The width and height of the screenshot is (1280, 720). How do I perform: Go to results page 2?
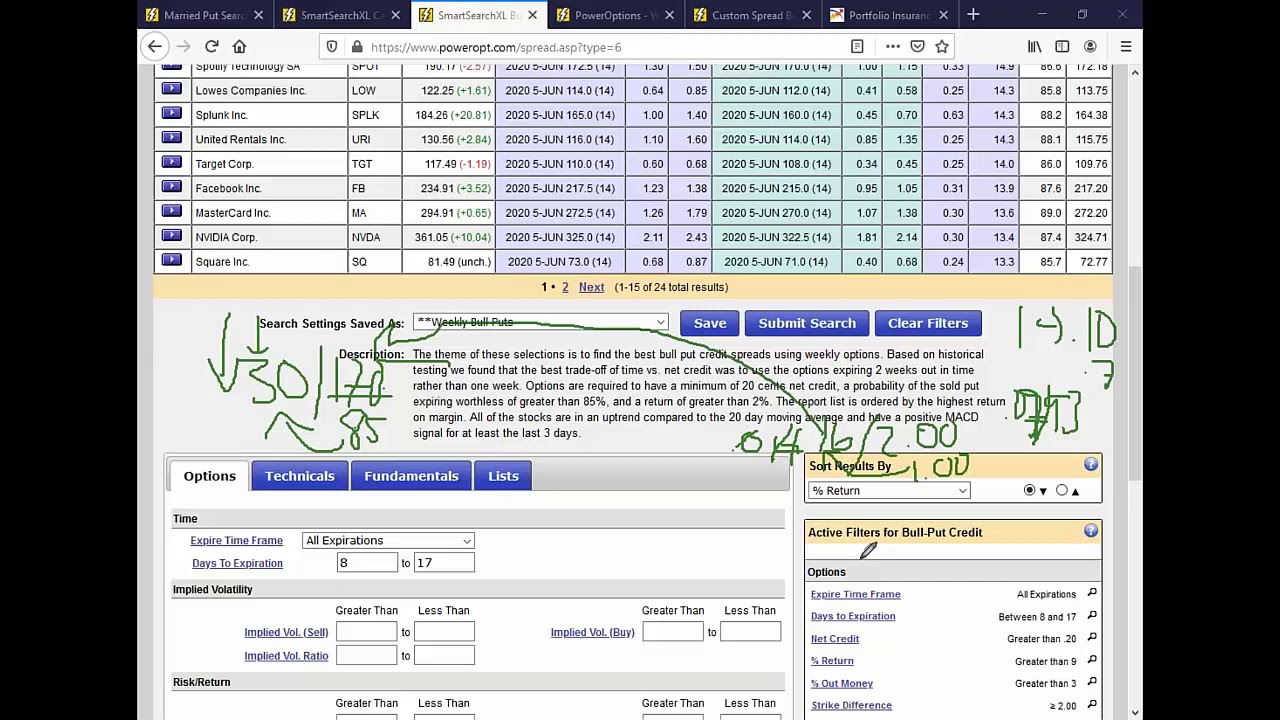pos(565,287)
